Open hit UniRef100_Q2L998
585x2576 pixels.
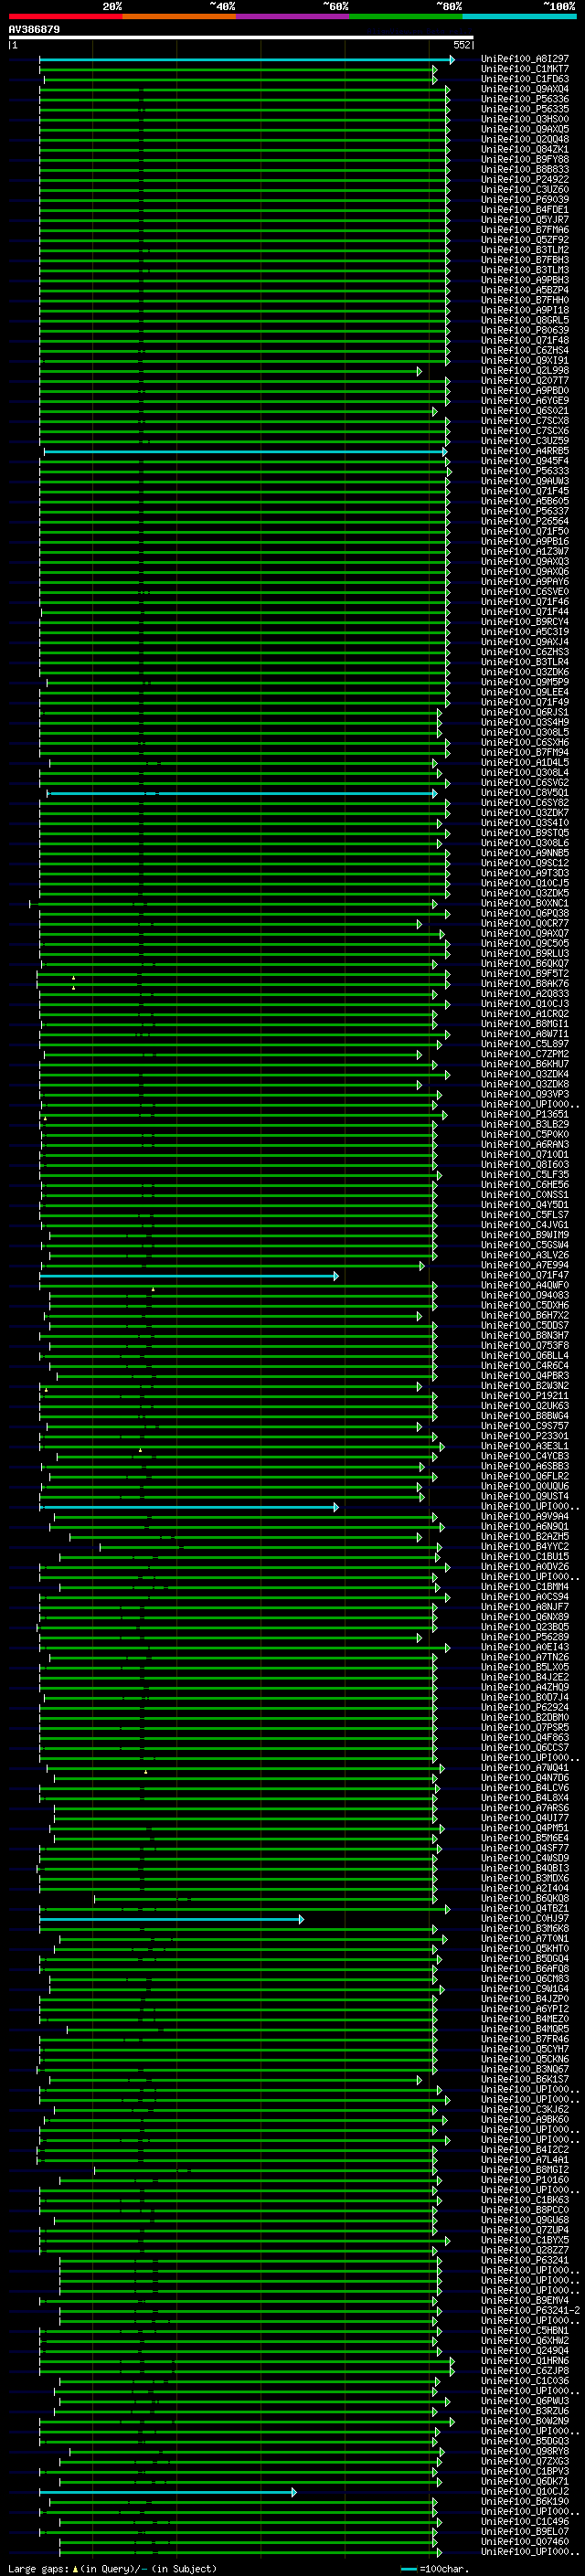(524, 371)
